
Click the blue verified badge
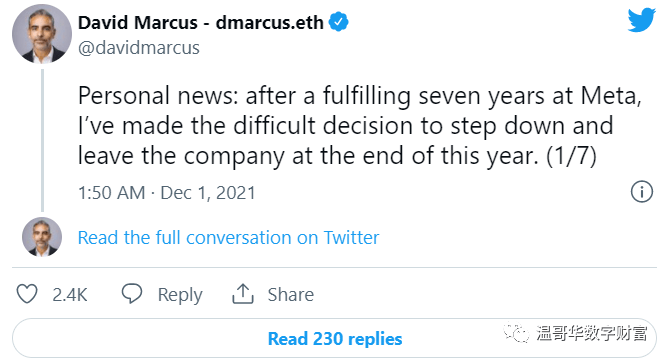click(x=339, y=22)
